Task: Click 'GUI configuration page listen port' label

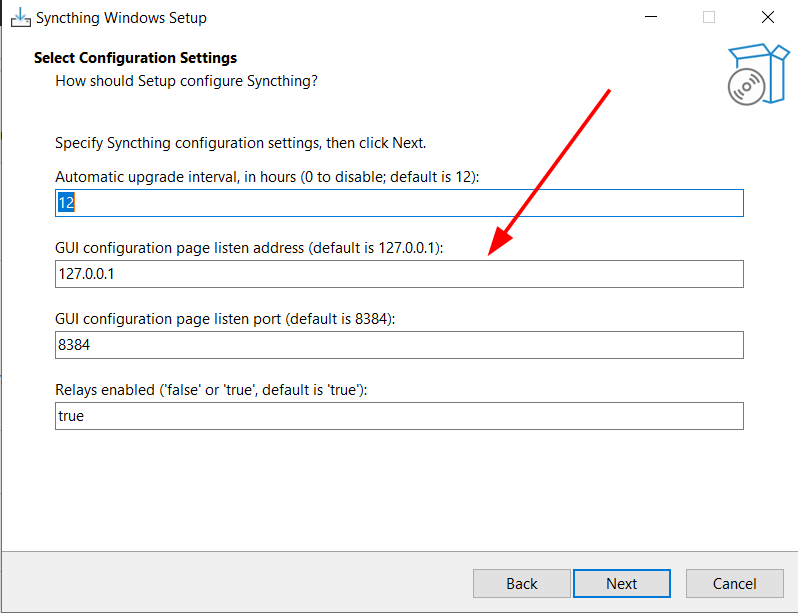Action: pyautogui.click(x=225, y=319)
